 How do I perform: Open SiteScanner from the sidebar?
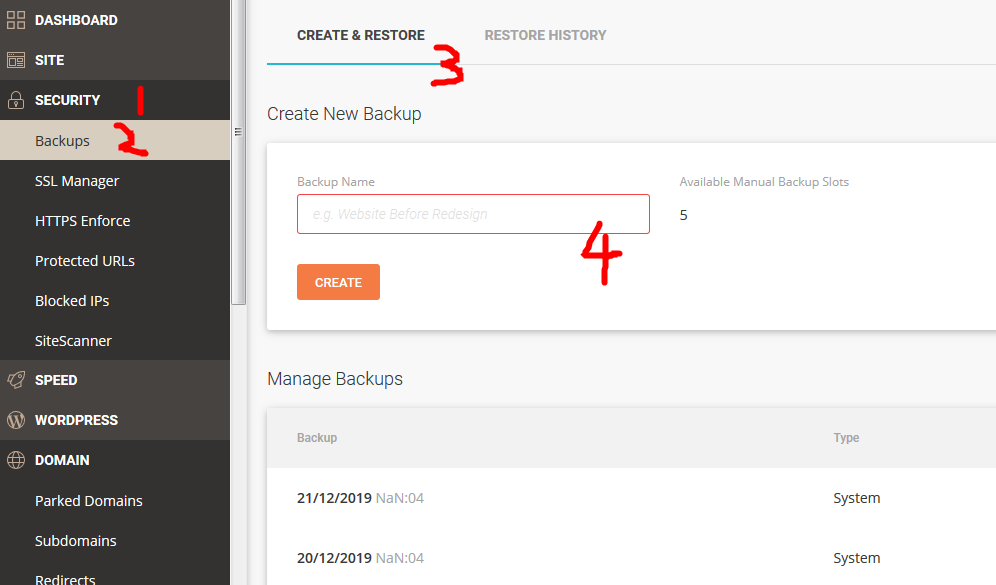(73, 341)
